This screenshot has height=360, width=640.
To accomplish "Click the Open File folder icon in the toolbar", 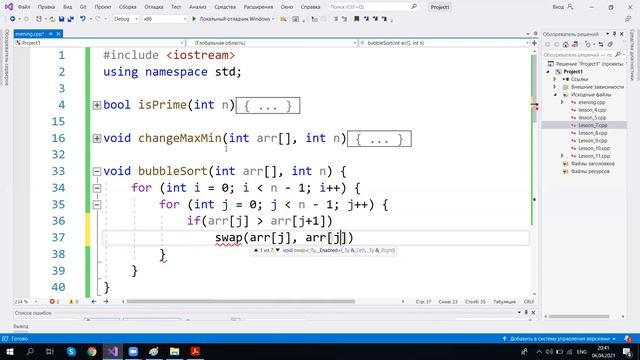I will pyautogui.click(x=52, y=19).
